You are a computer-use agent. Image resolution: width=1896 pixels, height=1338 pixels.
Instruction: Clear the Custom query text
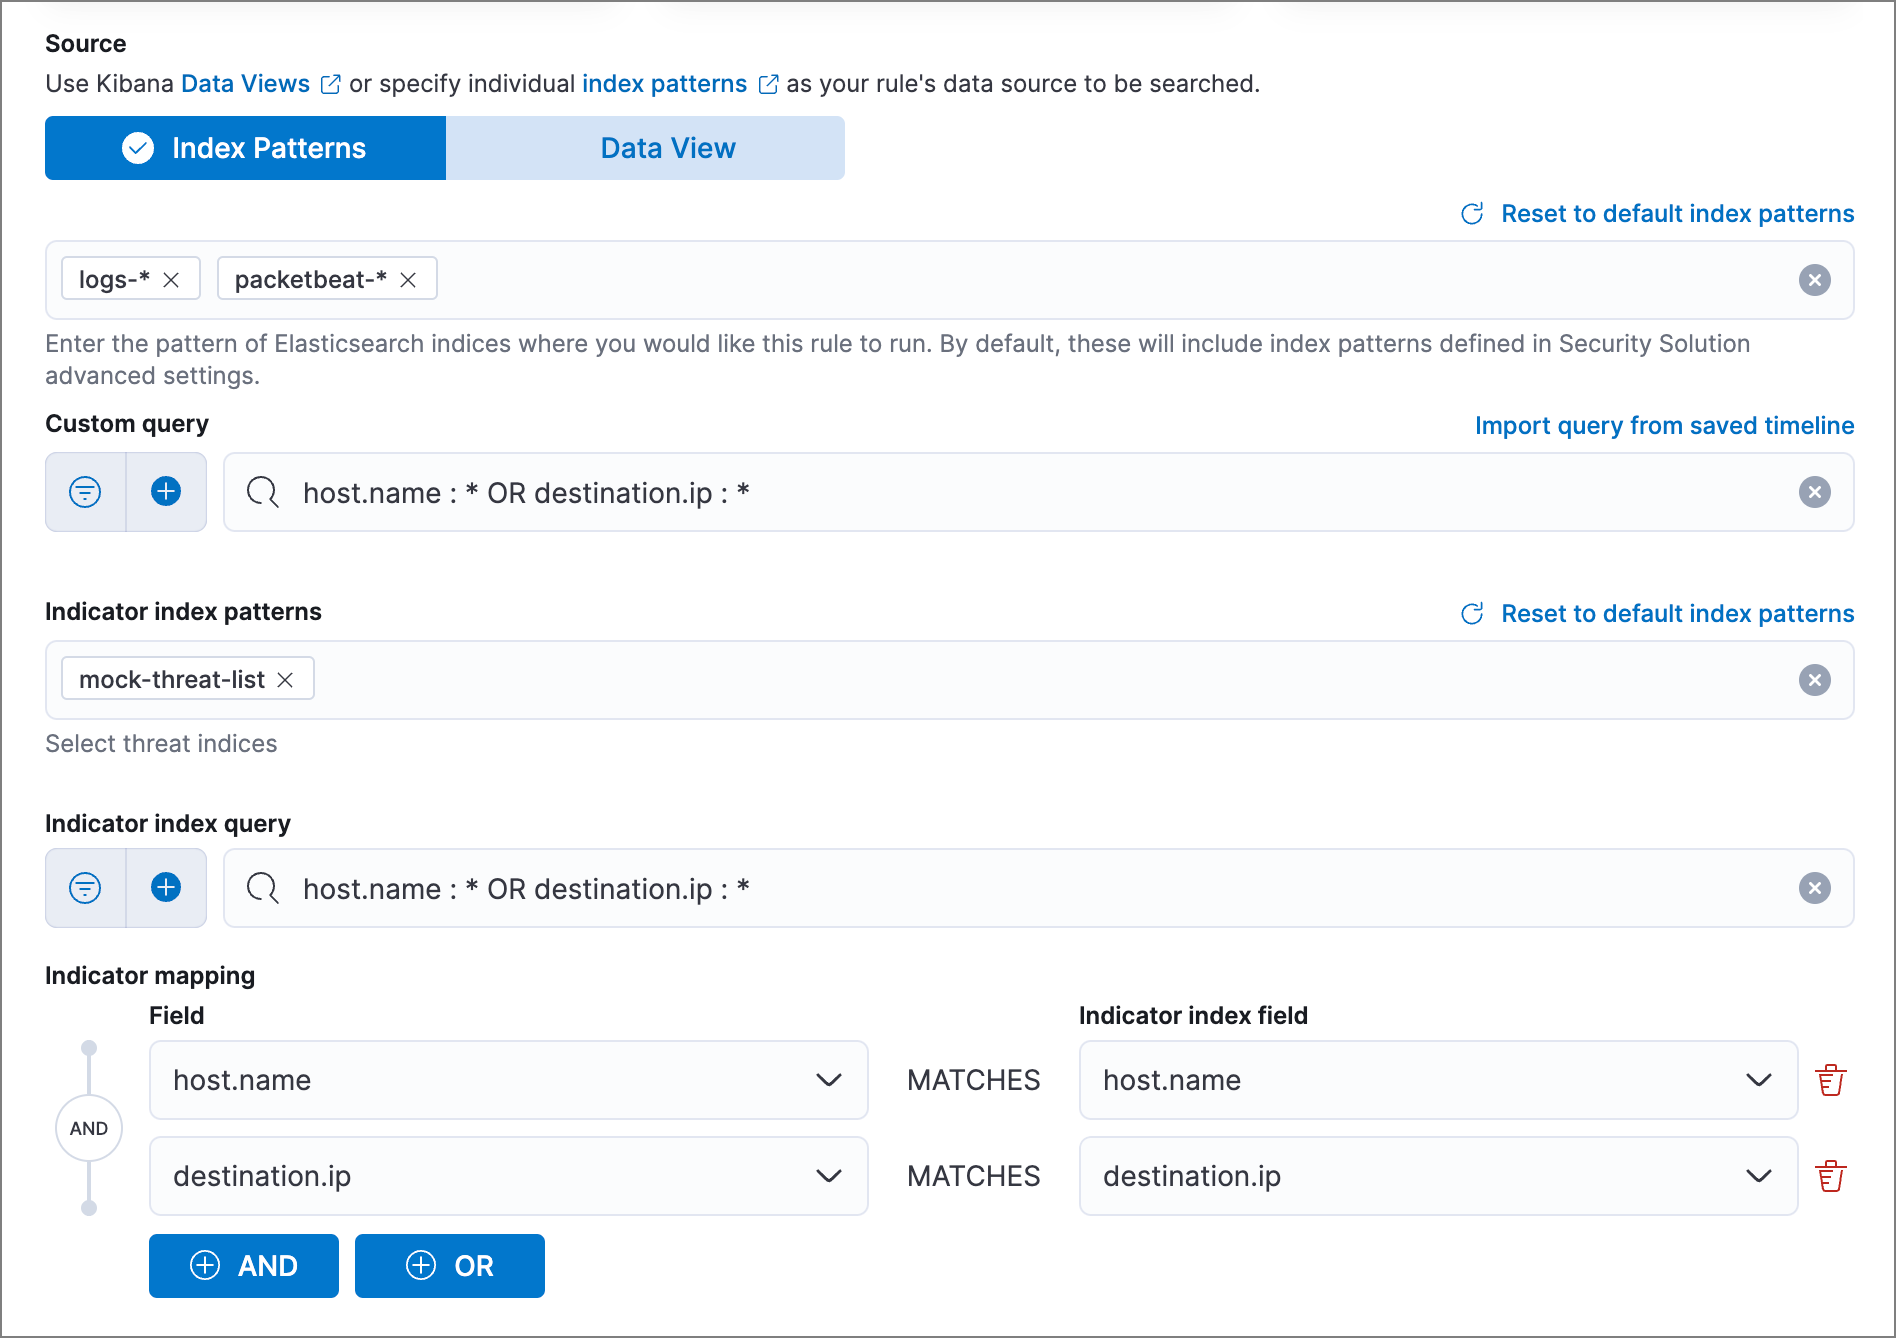[1814, 492]
